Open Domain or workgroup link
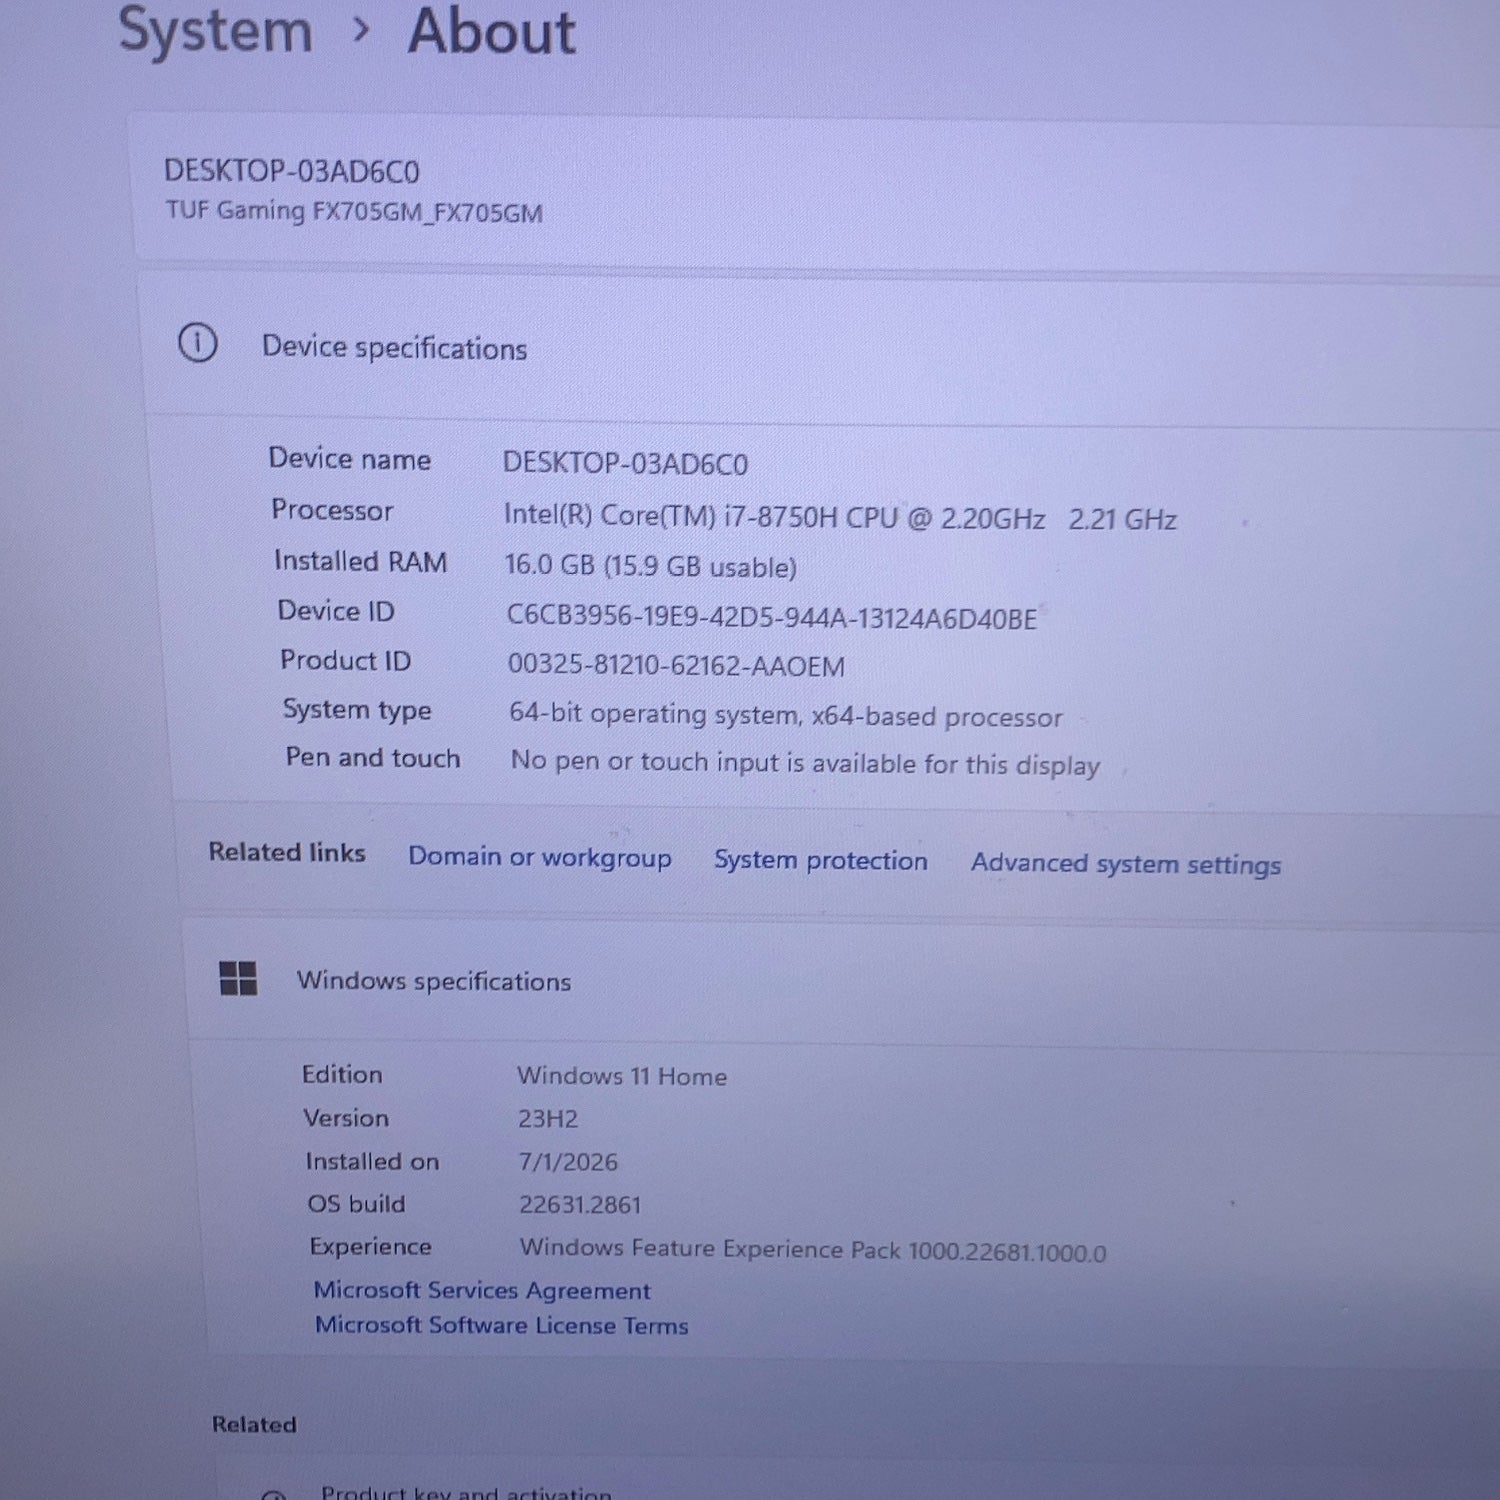The width and height of the screenshot is (1500, 1500). click(x=539, y=857)
